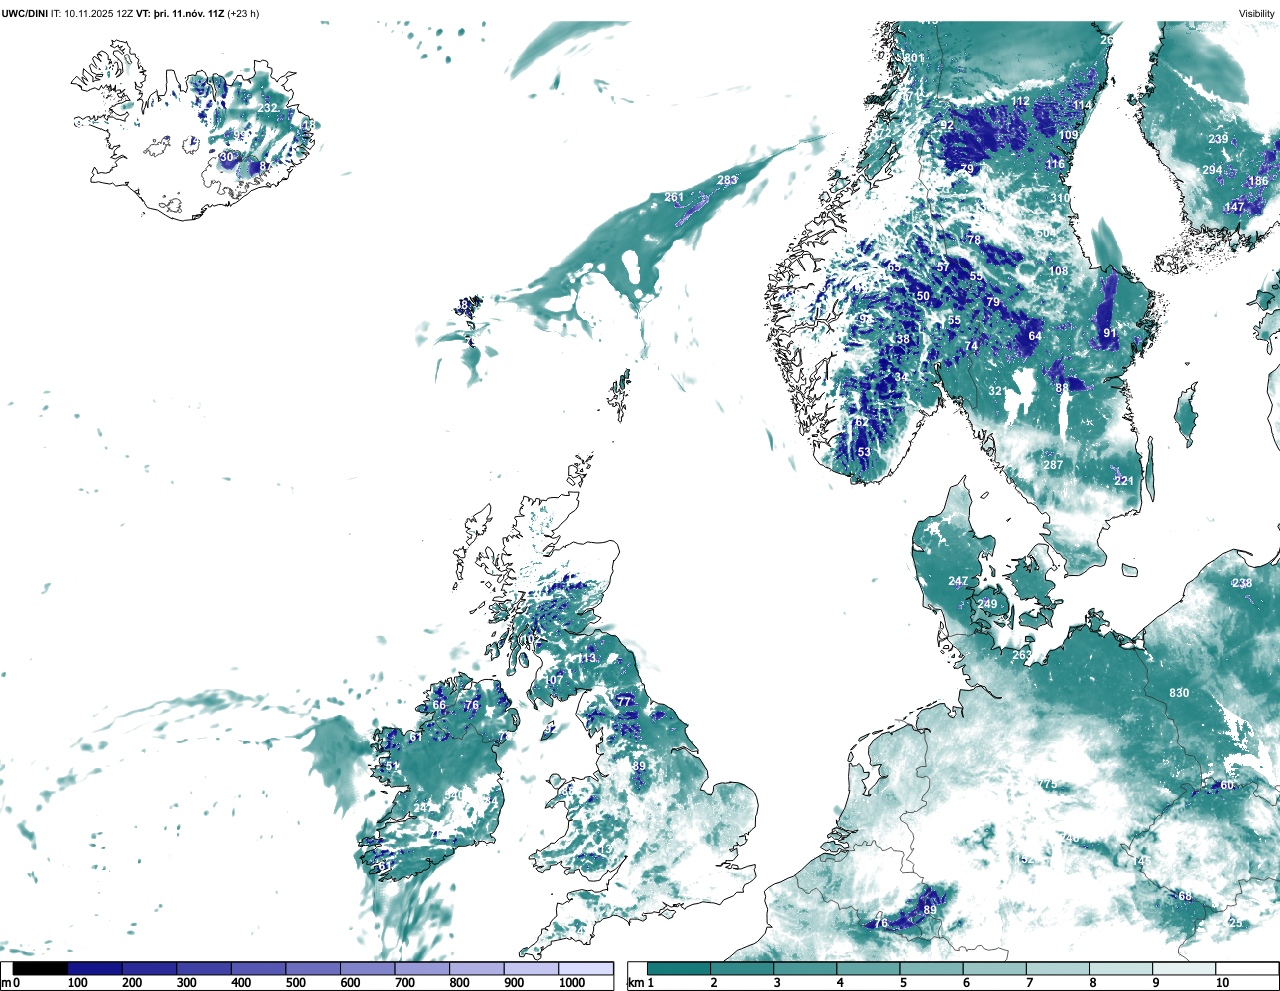Click the '287' value in southern Sweden

pyautogui.click(x=1053, y=465)
